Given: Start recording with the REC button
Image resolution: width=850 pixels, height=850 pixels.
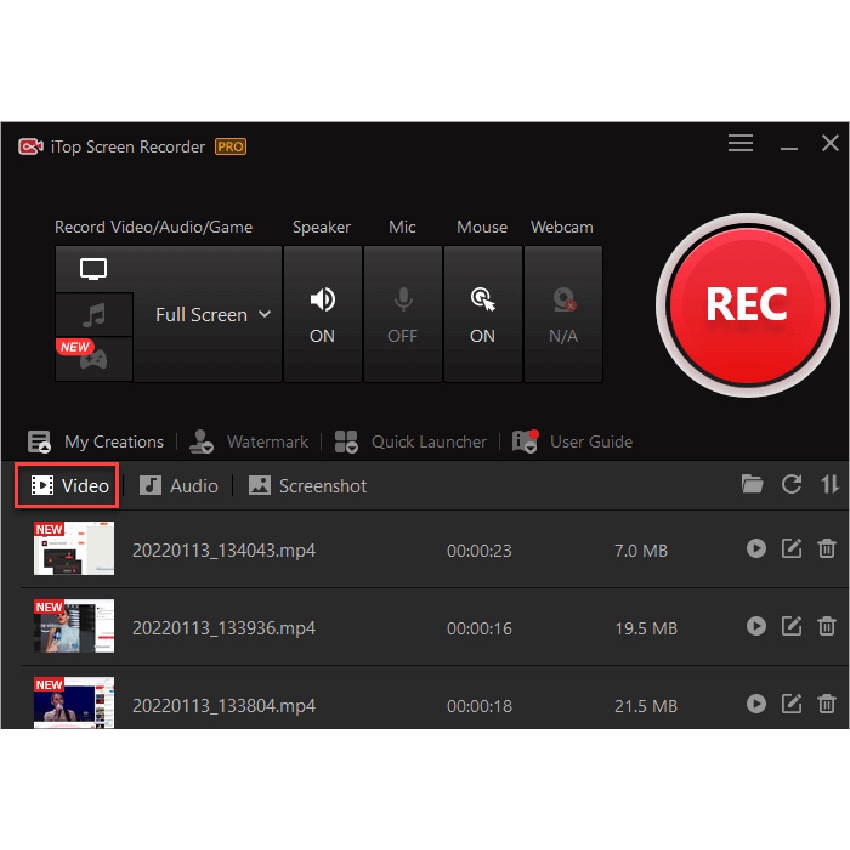Looking at the screenshot, I should pyautogui.click(x=747, y=304).
